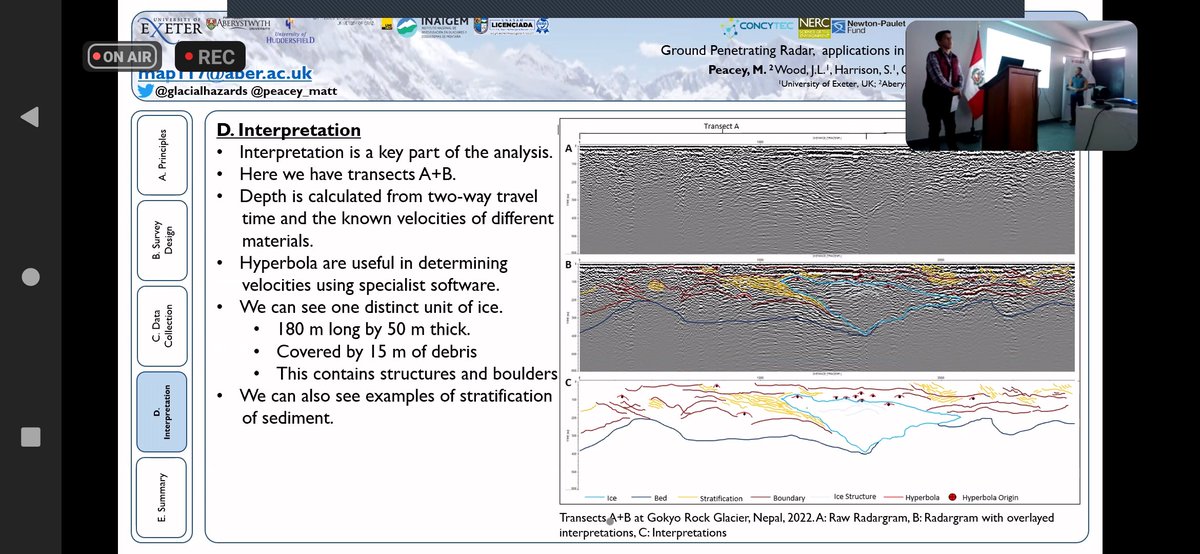The width and height of the screenshot is (1200, 554).
Task: Click the Aberystwyth University logo
Action: 236,23
